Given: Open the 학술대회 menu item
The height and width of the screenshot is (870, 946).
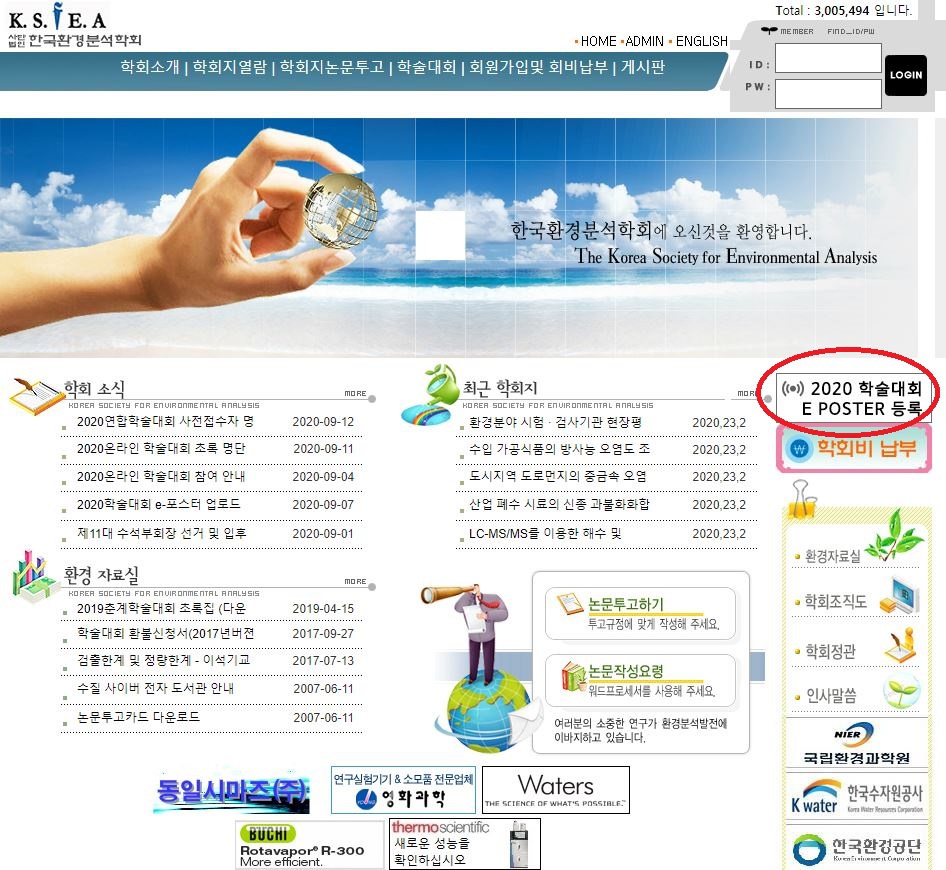Looking at the screenshot, I should pyautogui.click(x=426, y=68).
